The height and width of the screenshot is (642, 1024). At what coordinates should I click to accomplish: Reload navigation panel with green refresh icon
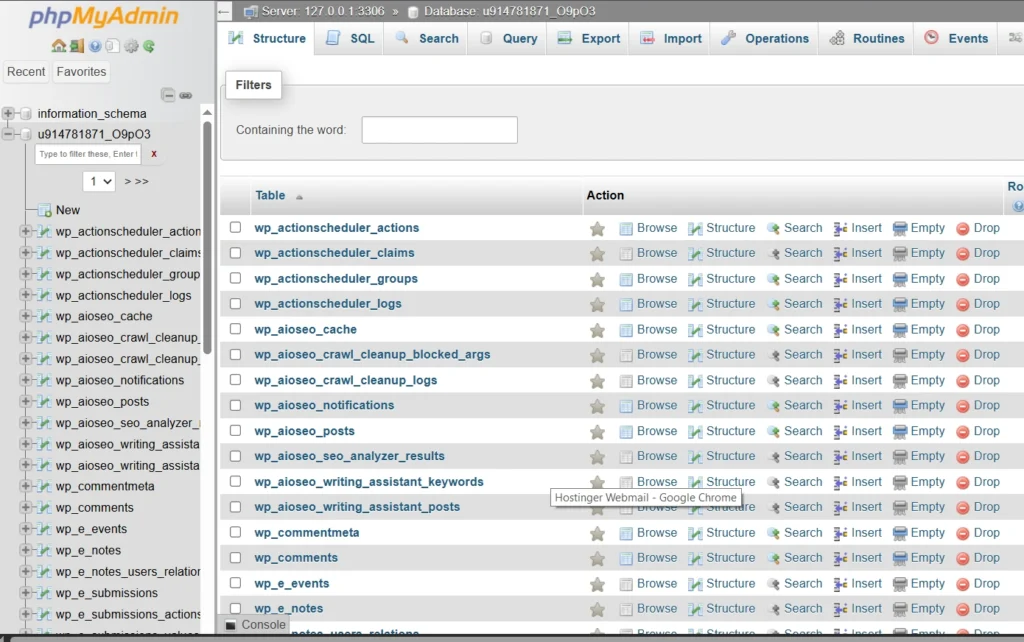(148, 46)
